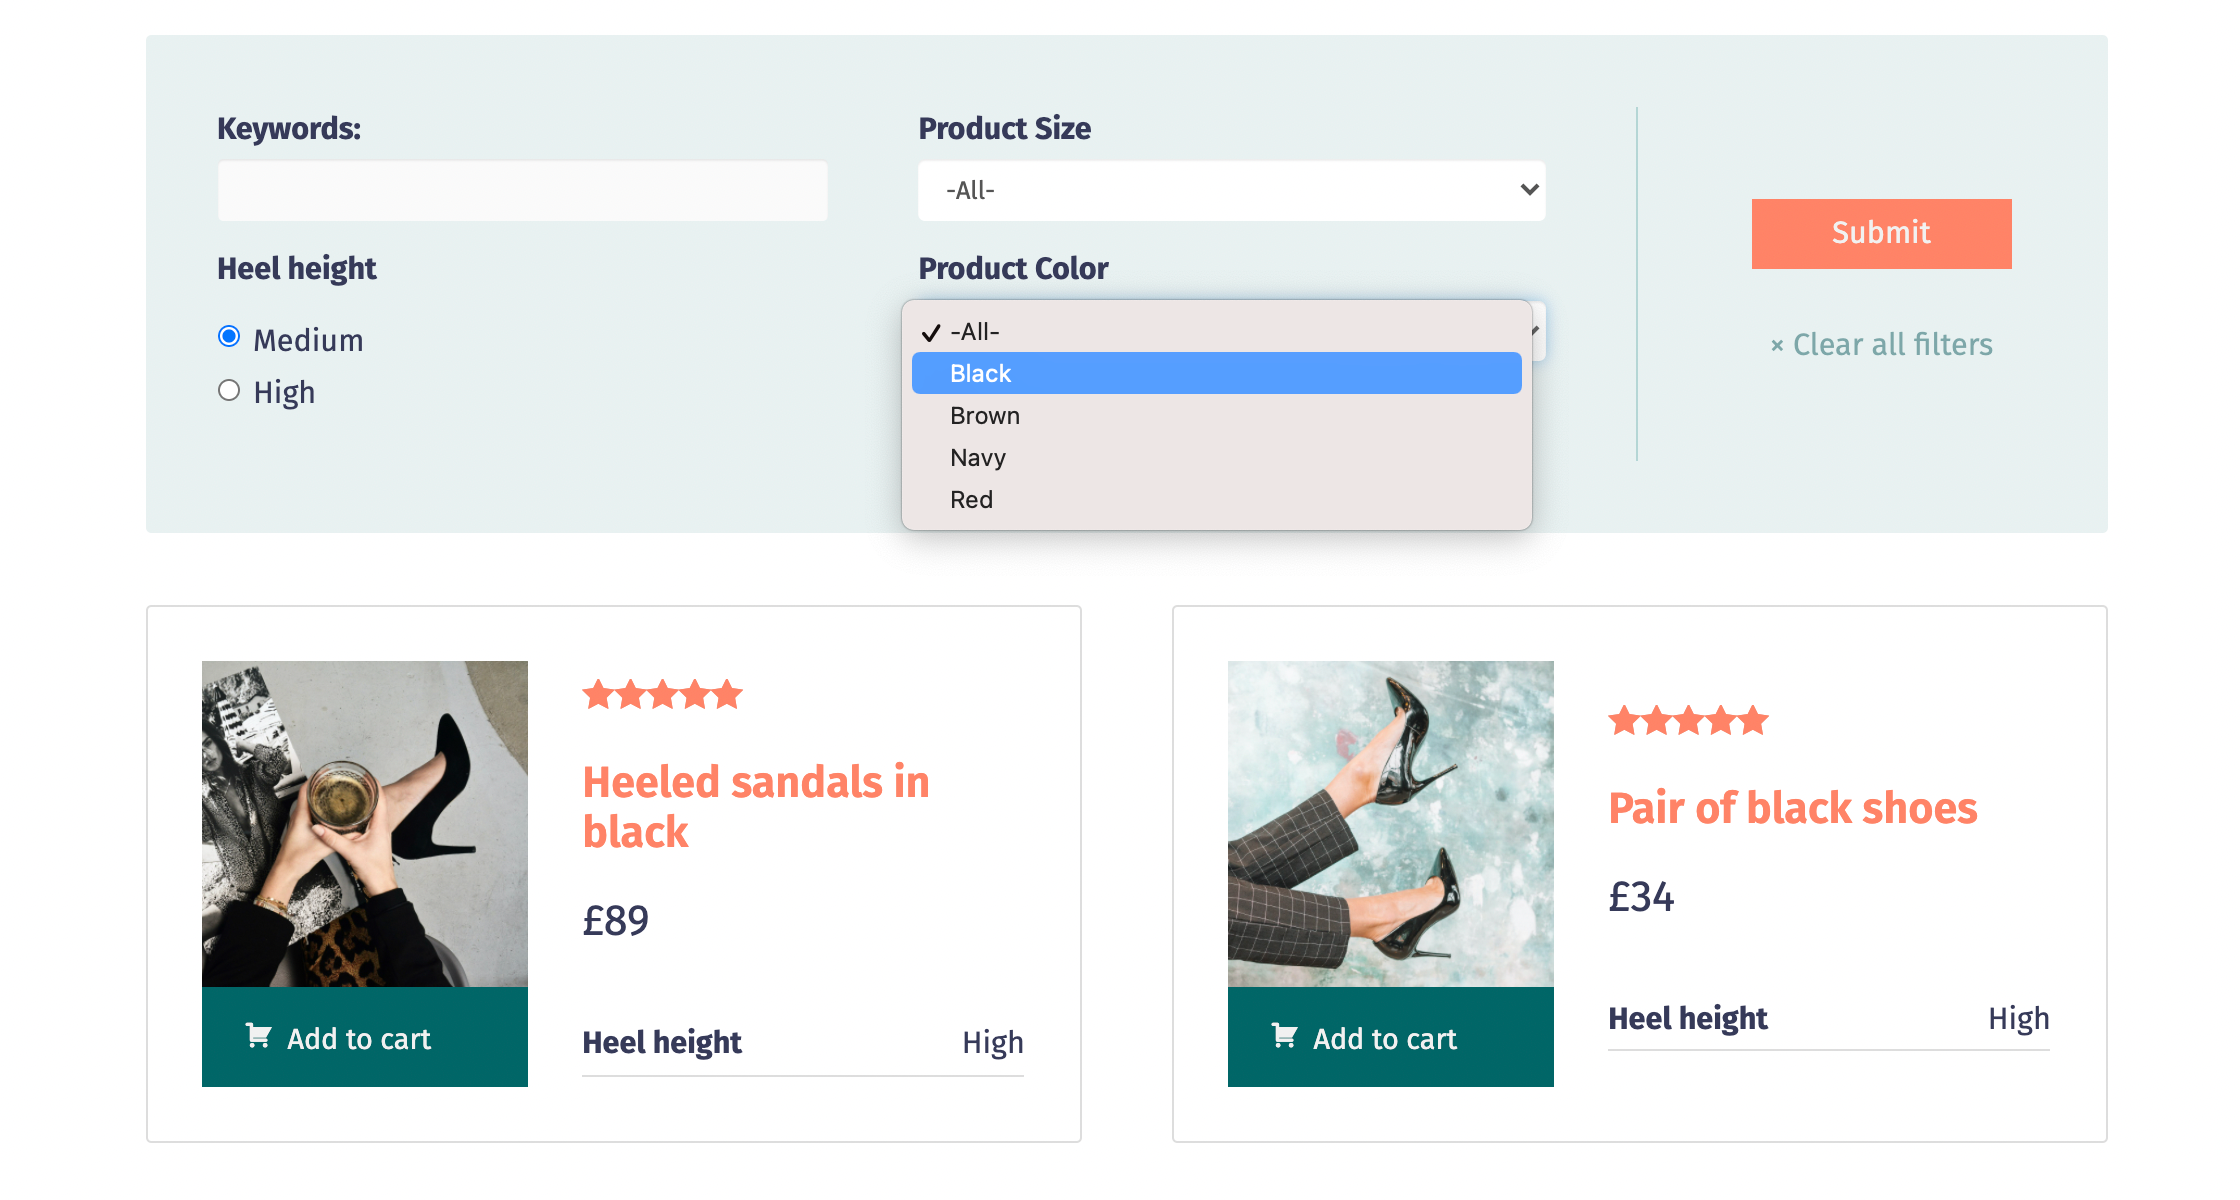Click star rating of Pair of black shoes
Image resolution: width=2240 pixels, height=1200 pixels.
click(1688, 720)
